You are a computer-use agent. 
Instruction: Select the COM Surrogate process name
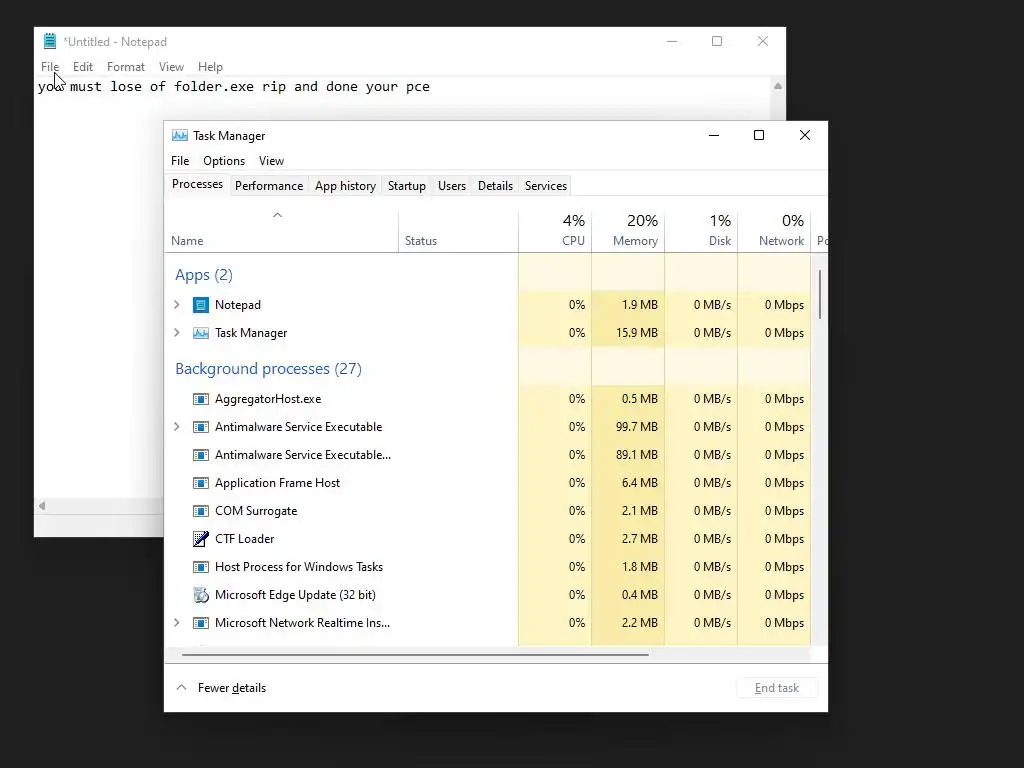point(256,511)
